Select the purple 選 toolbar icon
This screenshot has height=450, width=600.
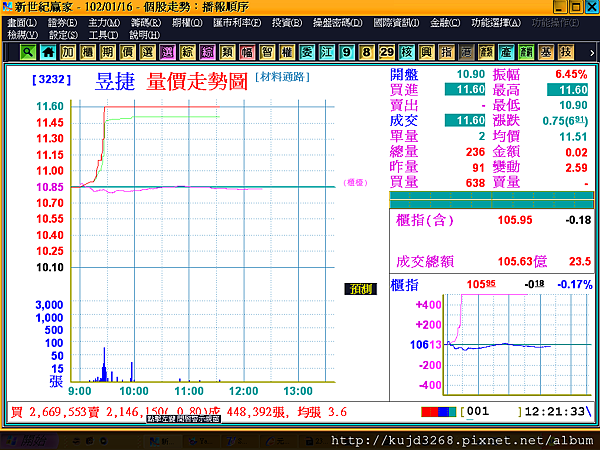coord(167,52)
